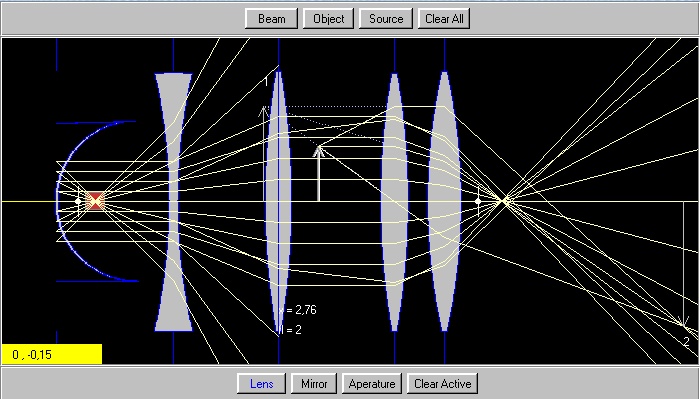Click the Source button
Screen dimensions: 700x399
[x=386, y=19]
